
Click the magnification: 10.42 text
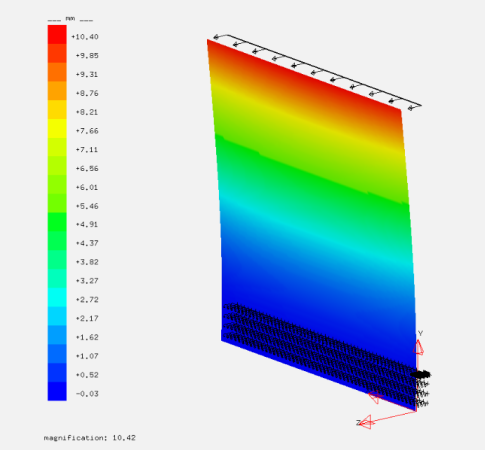(x=90, y=438)
